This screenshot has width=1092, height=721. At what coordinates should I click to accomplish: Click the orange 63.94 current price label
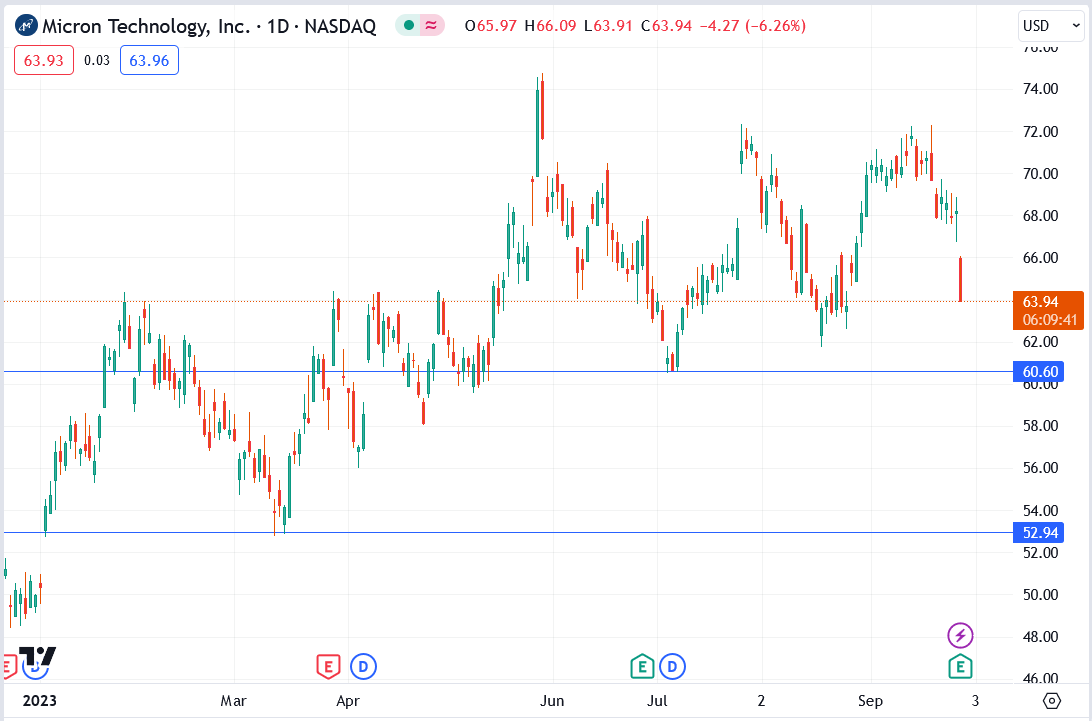click(1040, 302)
